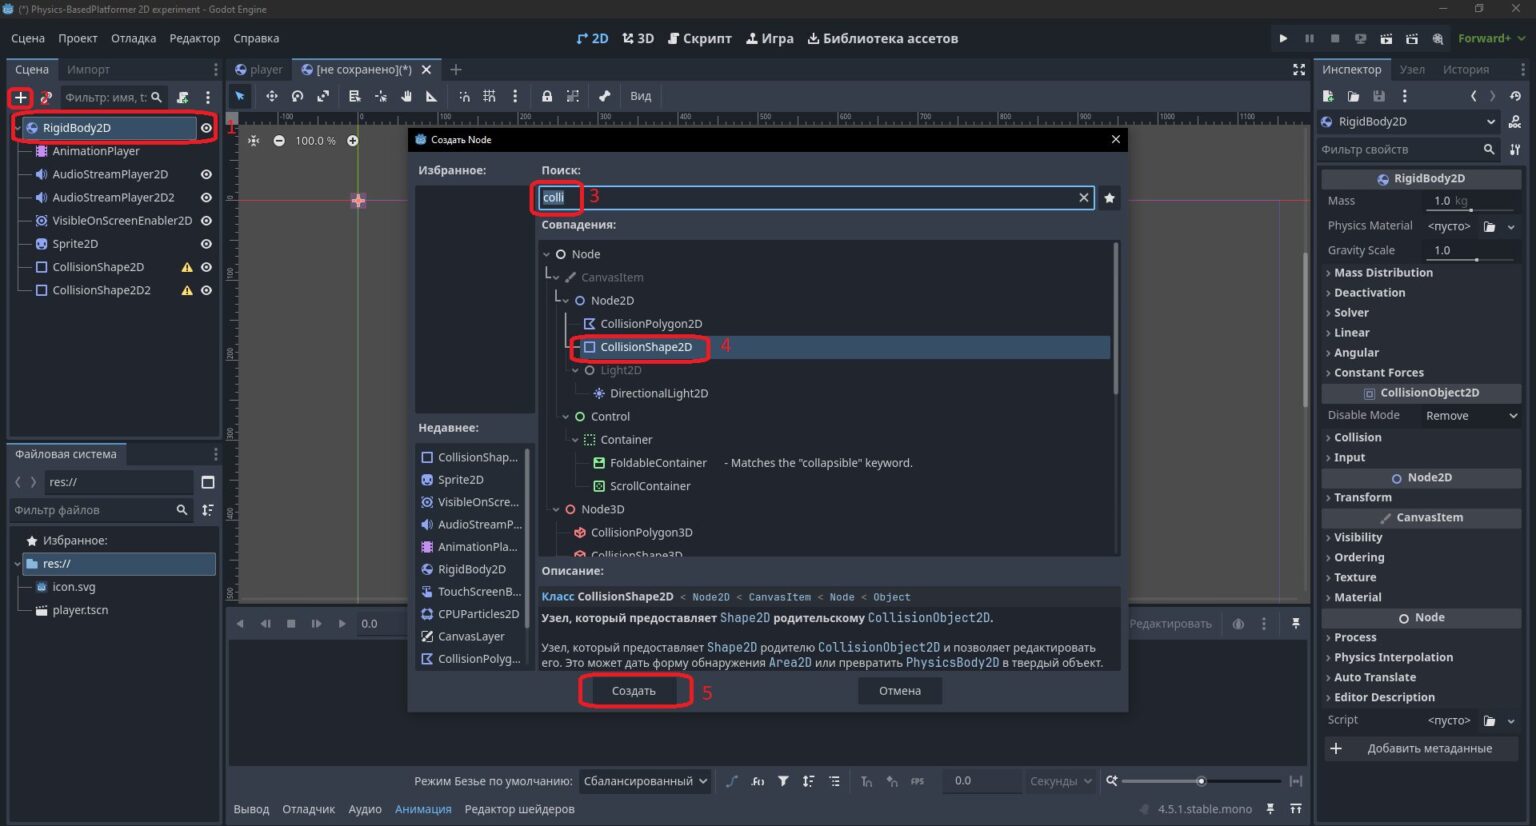This screenshot has height=826, width=1536.
Task: Select CollisionPolygon2D in the matches list
Action: coord(651,324)
